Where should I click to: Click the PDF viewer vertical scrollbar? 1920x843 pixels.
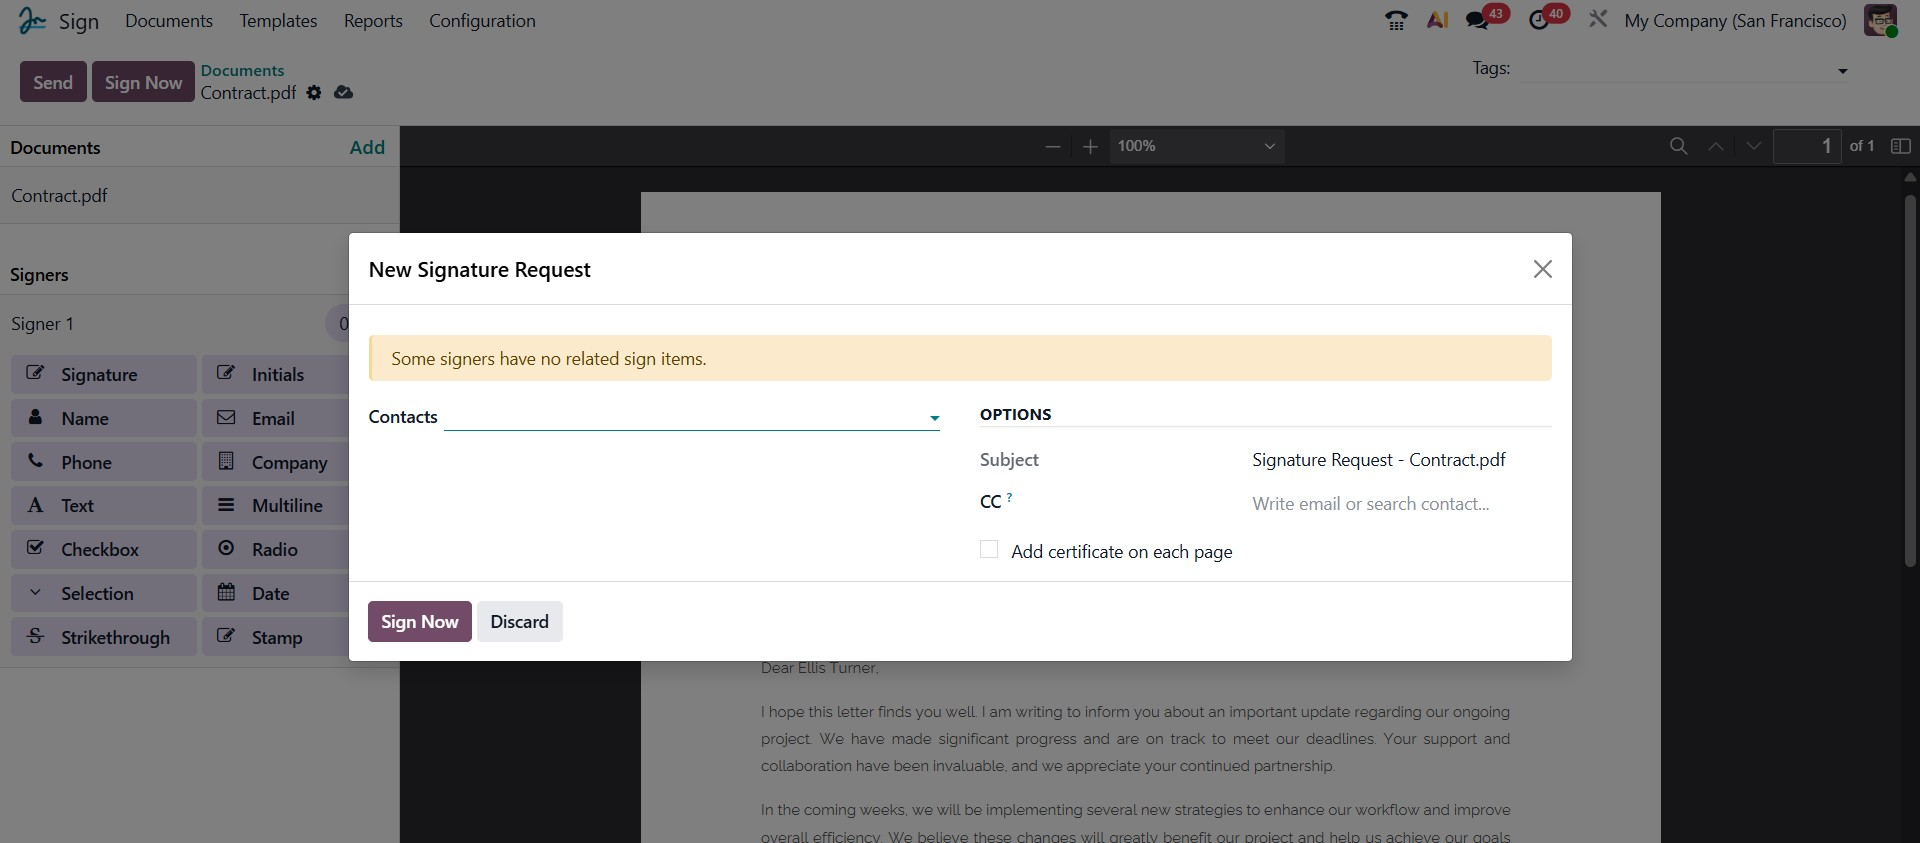click(1909, 380)
